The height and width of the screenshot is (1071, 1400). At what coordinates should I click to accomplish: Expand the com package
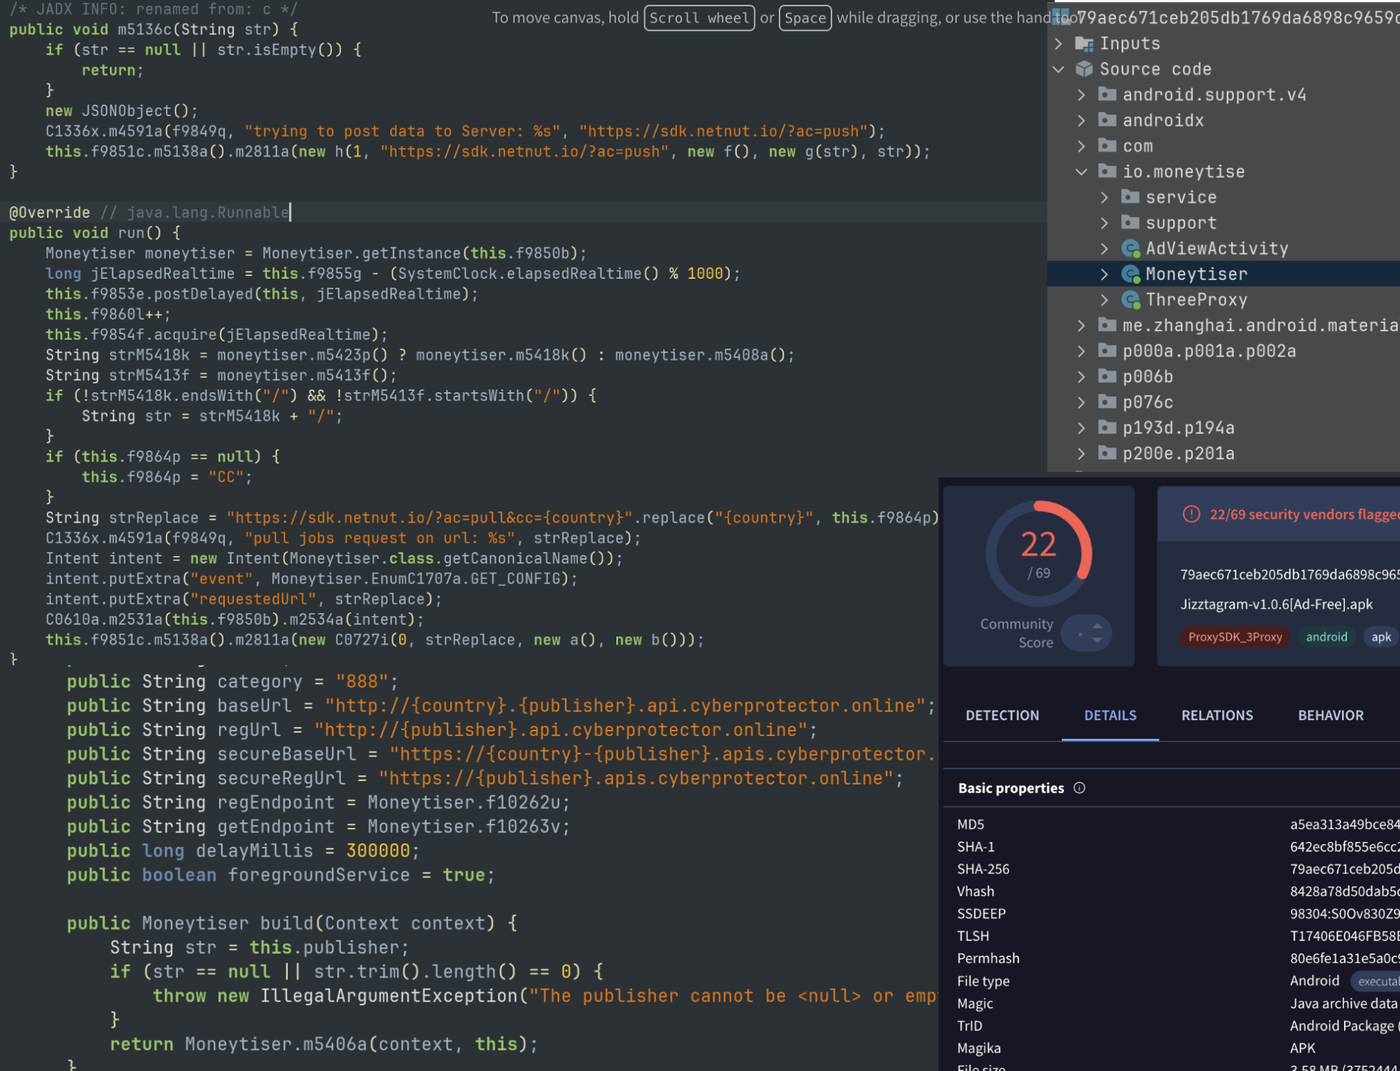(x=1082, y=146)
